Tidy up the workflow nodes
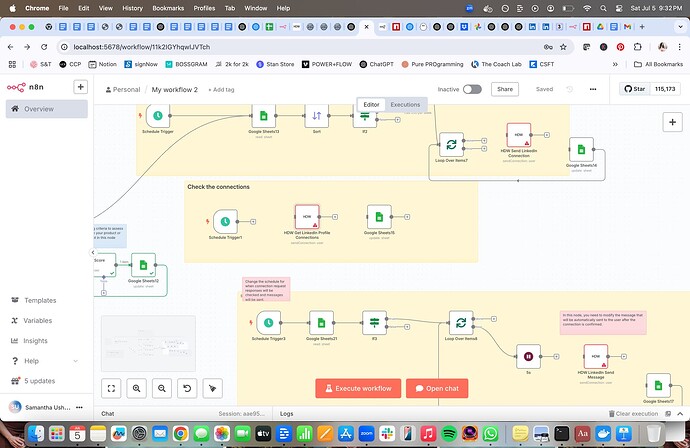Screen dimensions: 690x448 click(x=213, y=388)
